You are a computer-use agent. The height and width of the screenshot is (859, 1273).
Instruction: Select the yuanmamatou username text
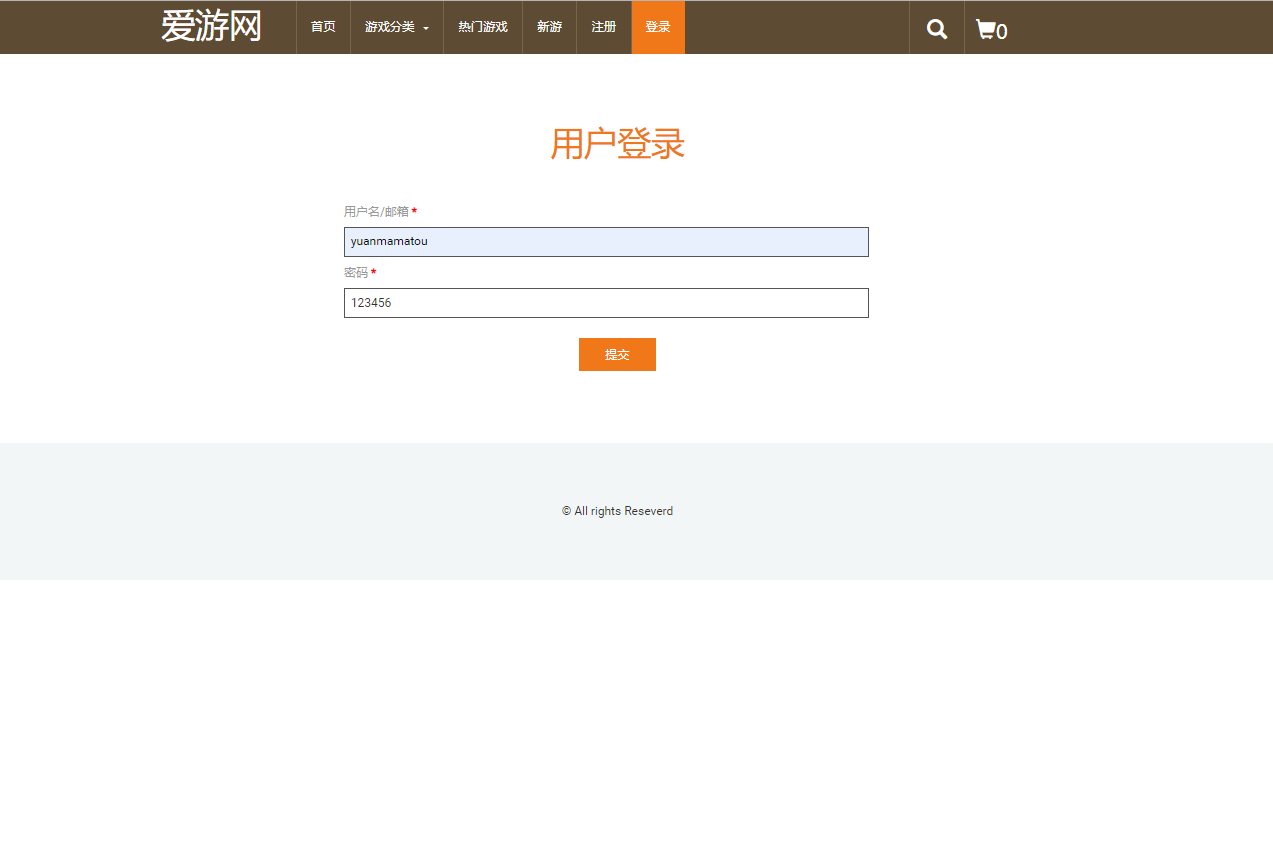tap(388, 241)
